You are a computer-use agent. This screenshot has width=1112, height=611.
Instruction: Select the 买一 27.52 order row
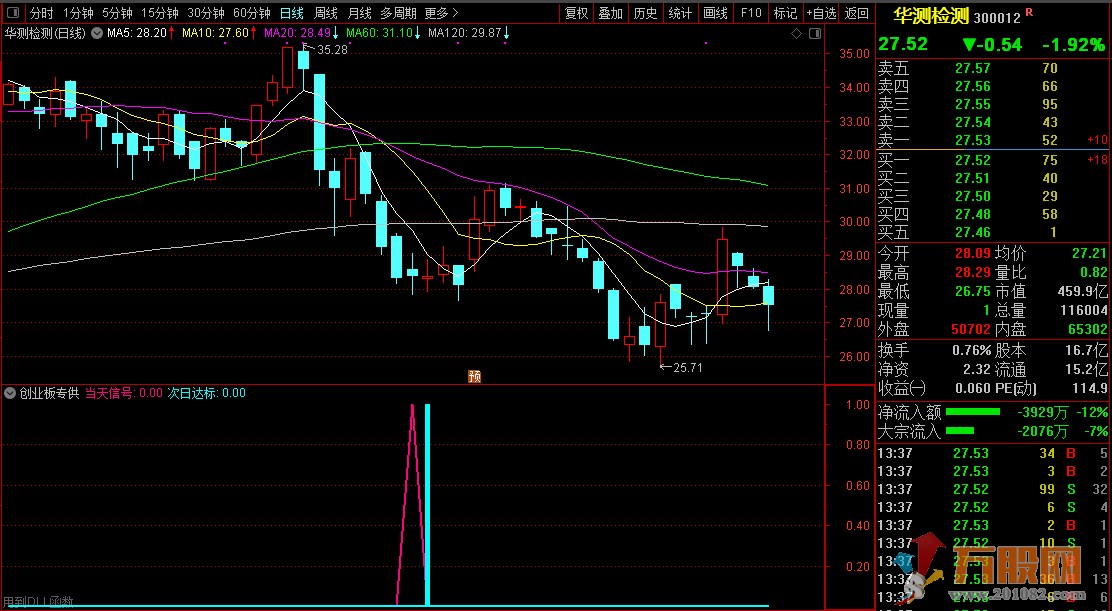point(993,160)
